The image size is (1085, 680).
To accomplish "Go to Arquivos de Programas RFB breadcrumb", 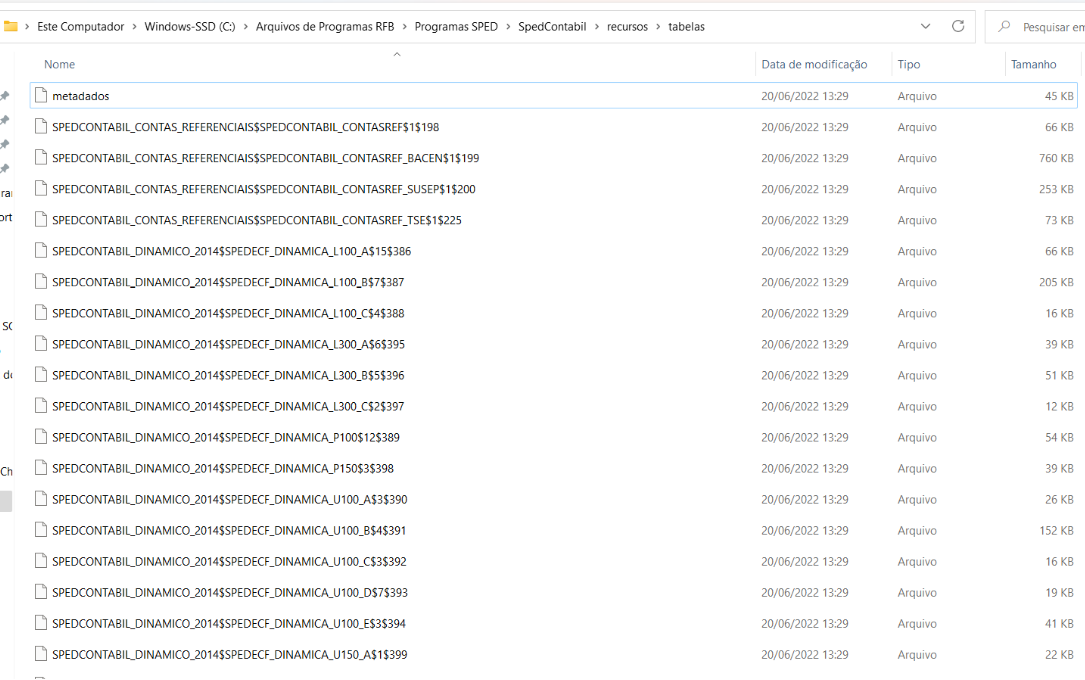I will (325, 26).
